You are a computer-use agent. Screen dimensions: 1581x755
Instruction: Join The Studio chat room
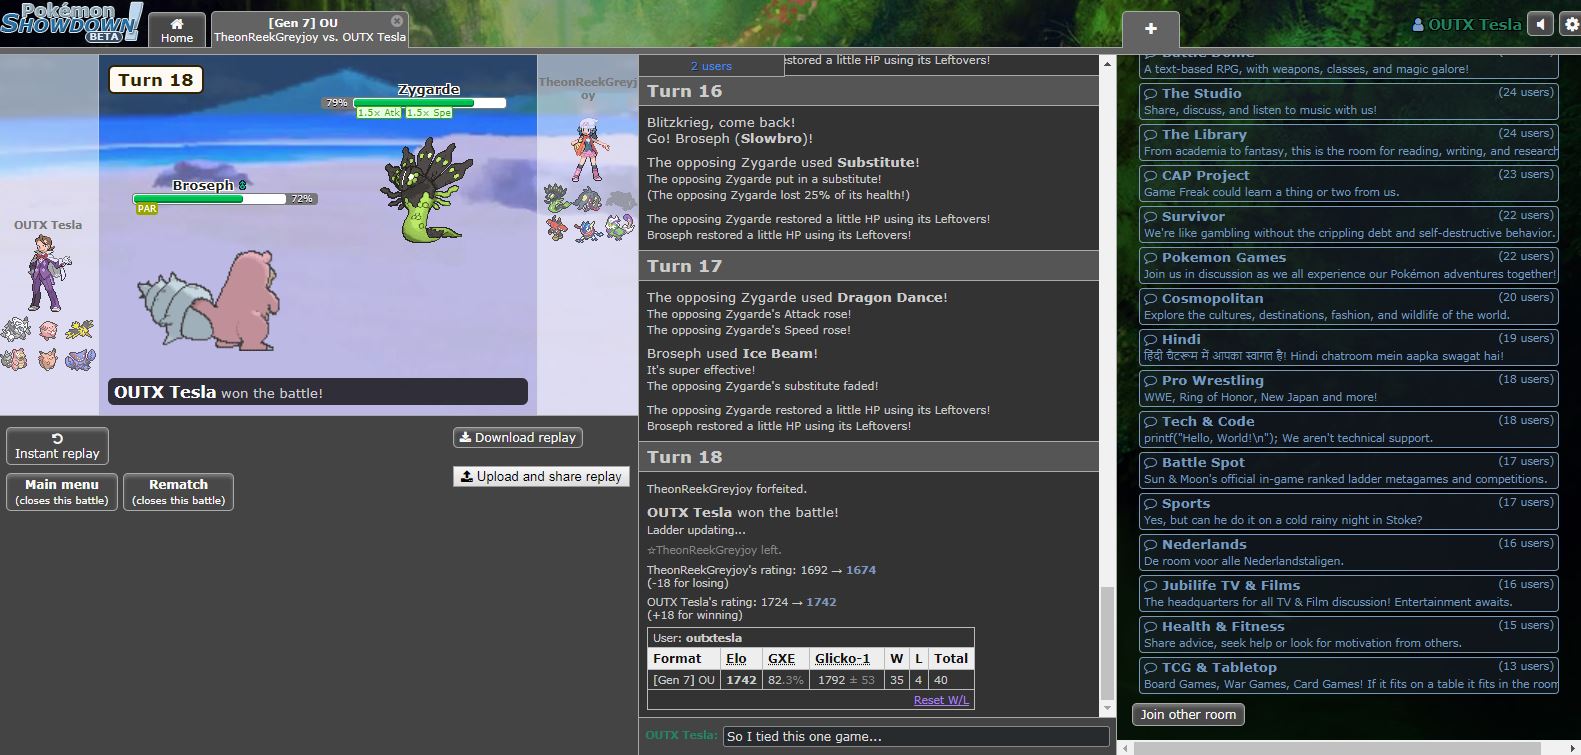tap(1349, 101)
